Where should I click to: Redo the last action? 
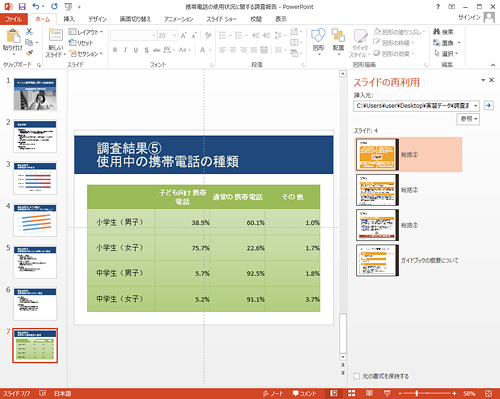(54, 6)
